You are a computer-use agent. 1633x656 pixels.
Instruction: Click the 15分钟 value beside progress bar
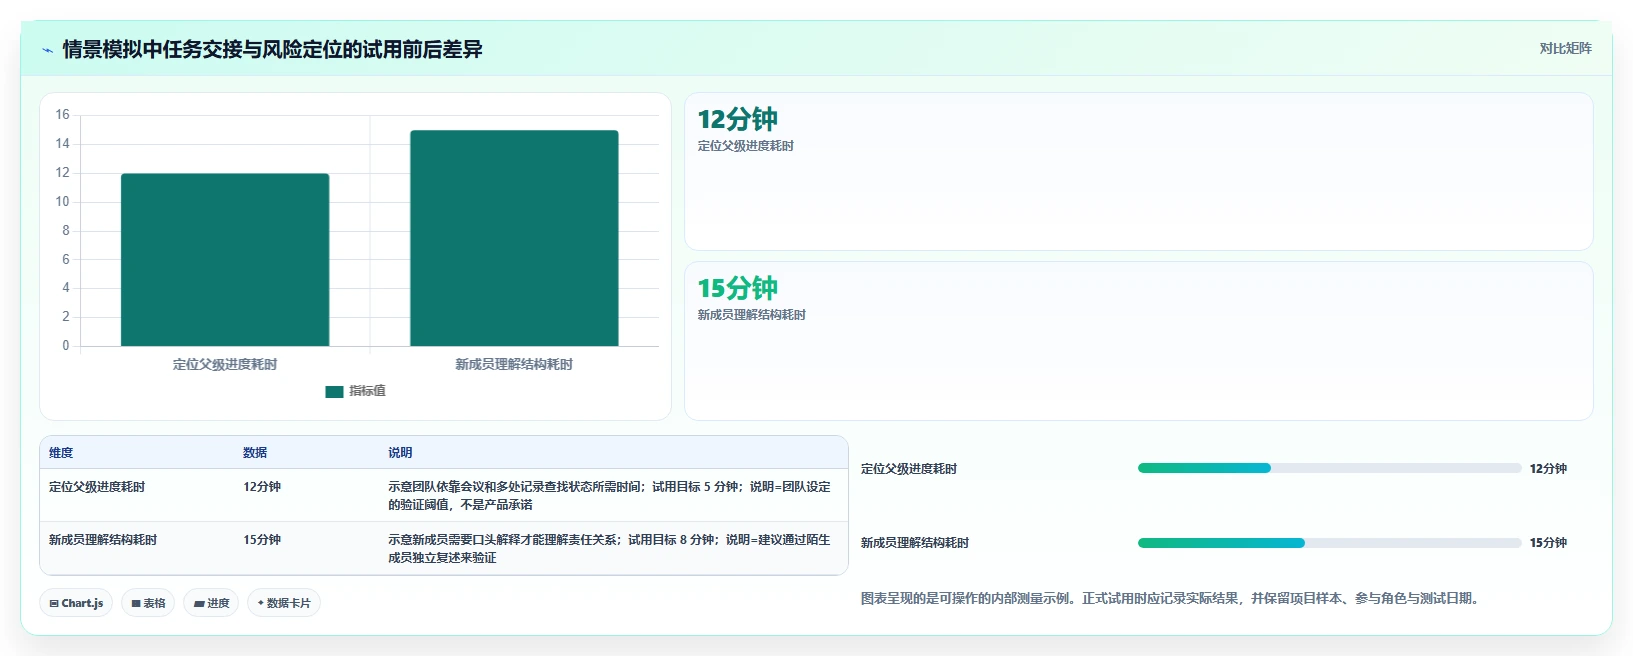pos(1548,543)
